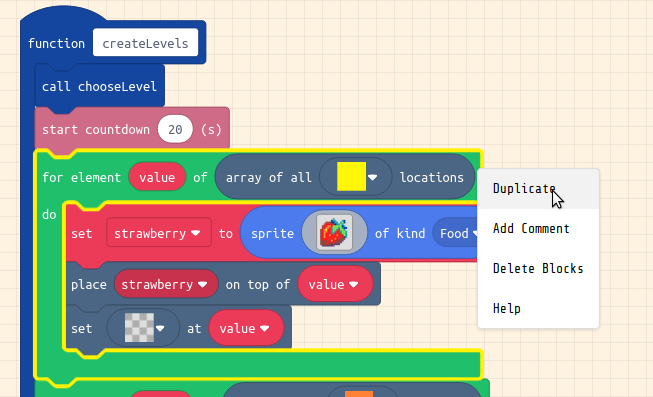Open the strawberry variable dropdown in set block

(x=159, y=233)
